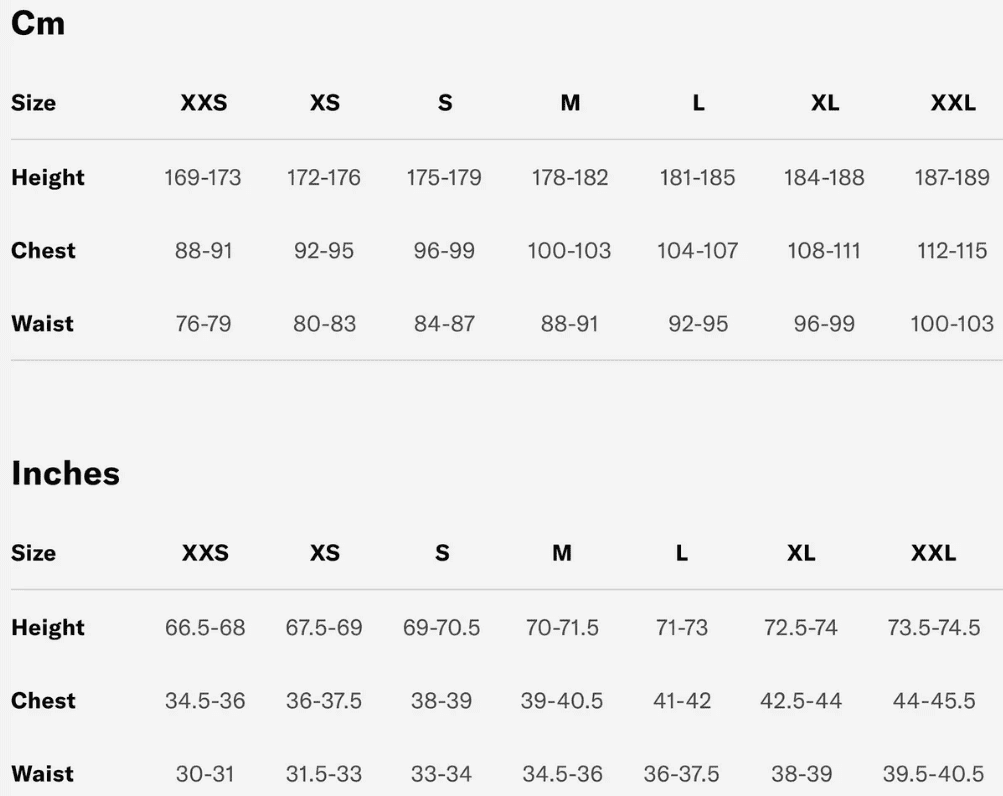Click the Size label in Inches table

pyautogui.click(x=33, y=553)
